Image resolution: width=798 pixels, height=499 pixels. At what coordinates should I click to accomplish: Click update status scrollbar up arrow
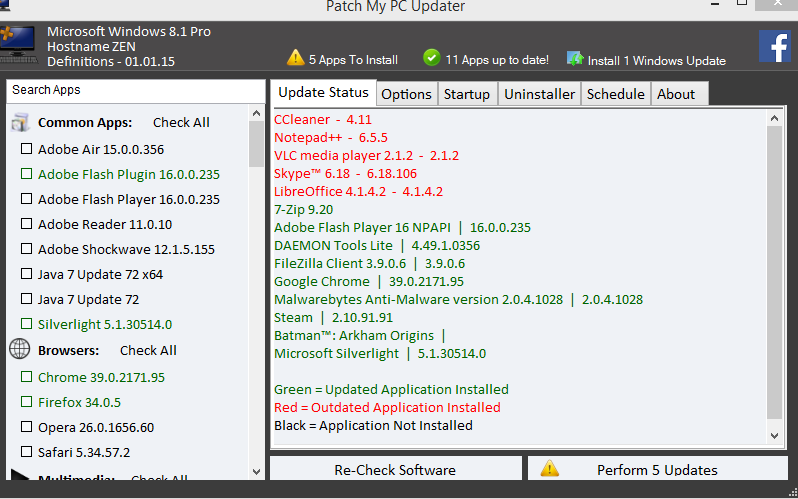[775, 119]
